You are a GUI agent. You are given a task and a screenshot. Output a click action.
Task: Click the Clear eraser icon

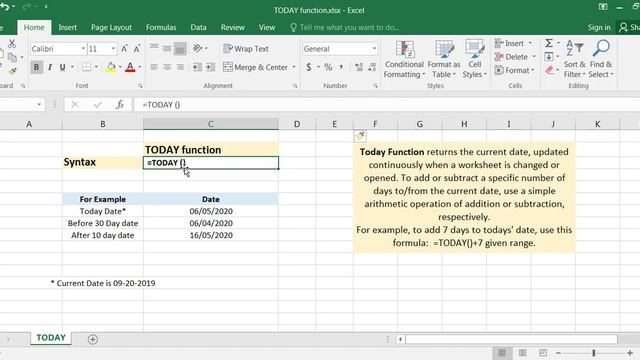pyautogui.click(x=550, y=70)
